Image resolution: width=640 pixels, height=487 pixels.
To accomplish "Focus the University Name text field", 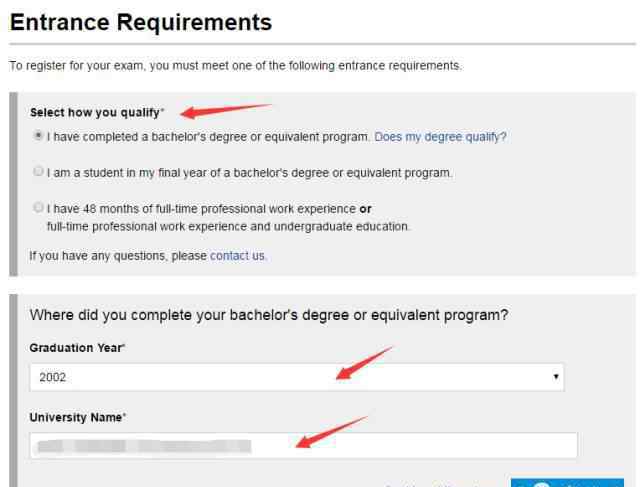I will (x=304, y=445).
